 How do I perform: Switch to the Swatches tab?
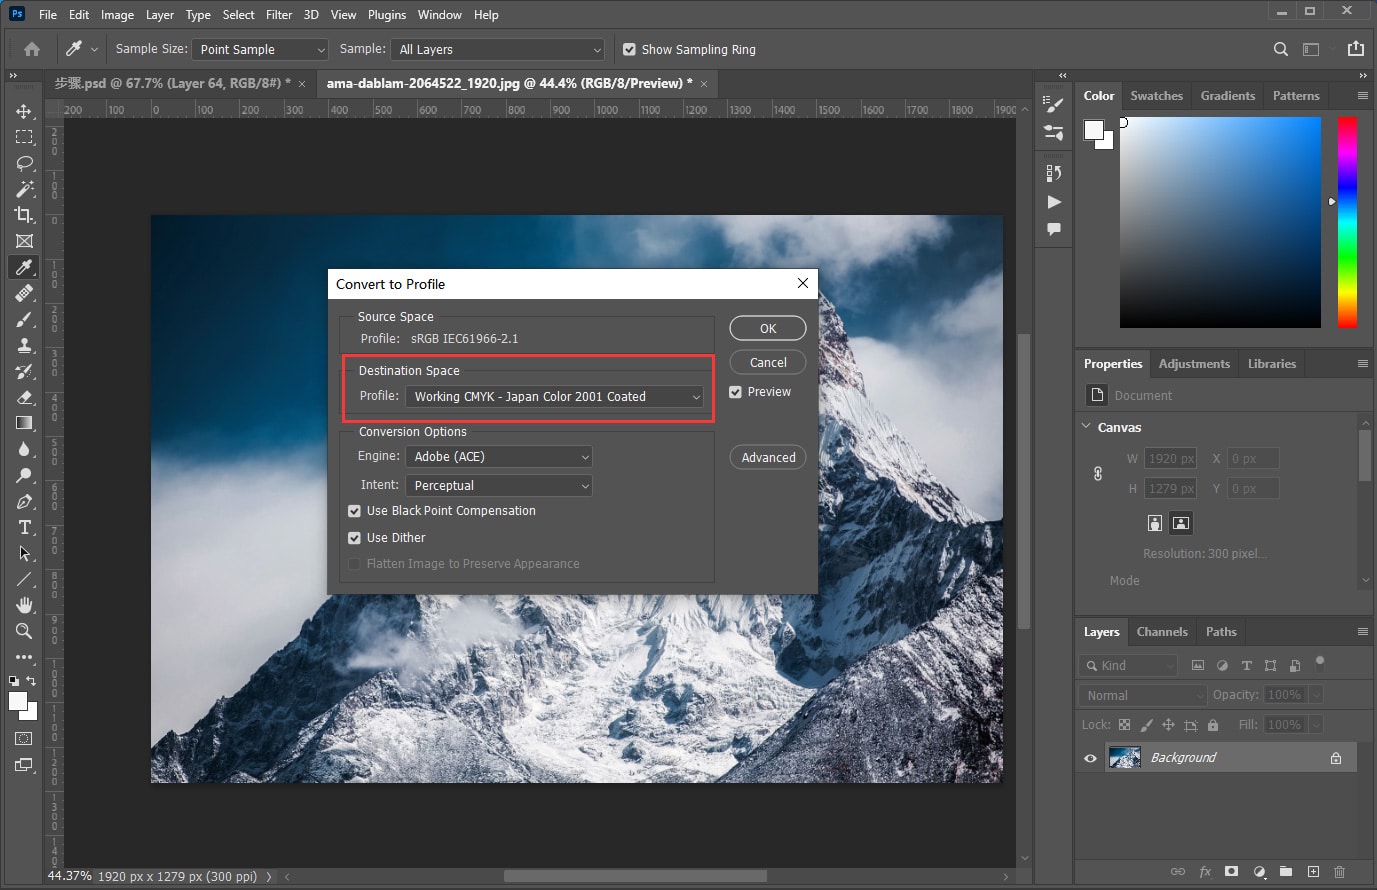[x=1156, y=96]
